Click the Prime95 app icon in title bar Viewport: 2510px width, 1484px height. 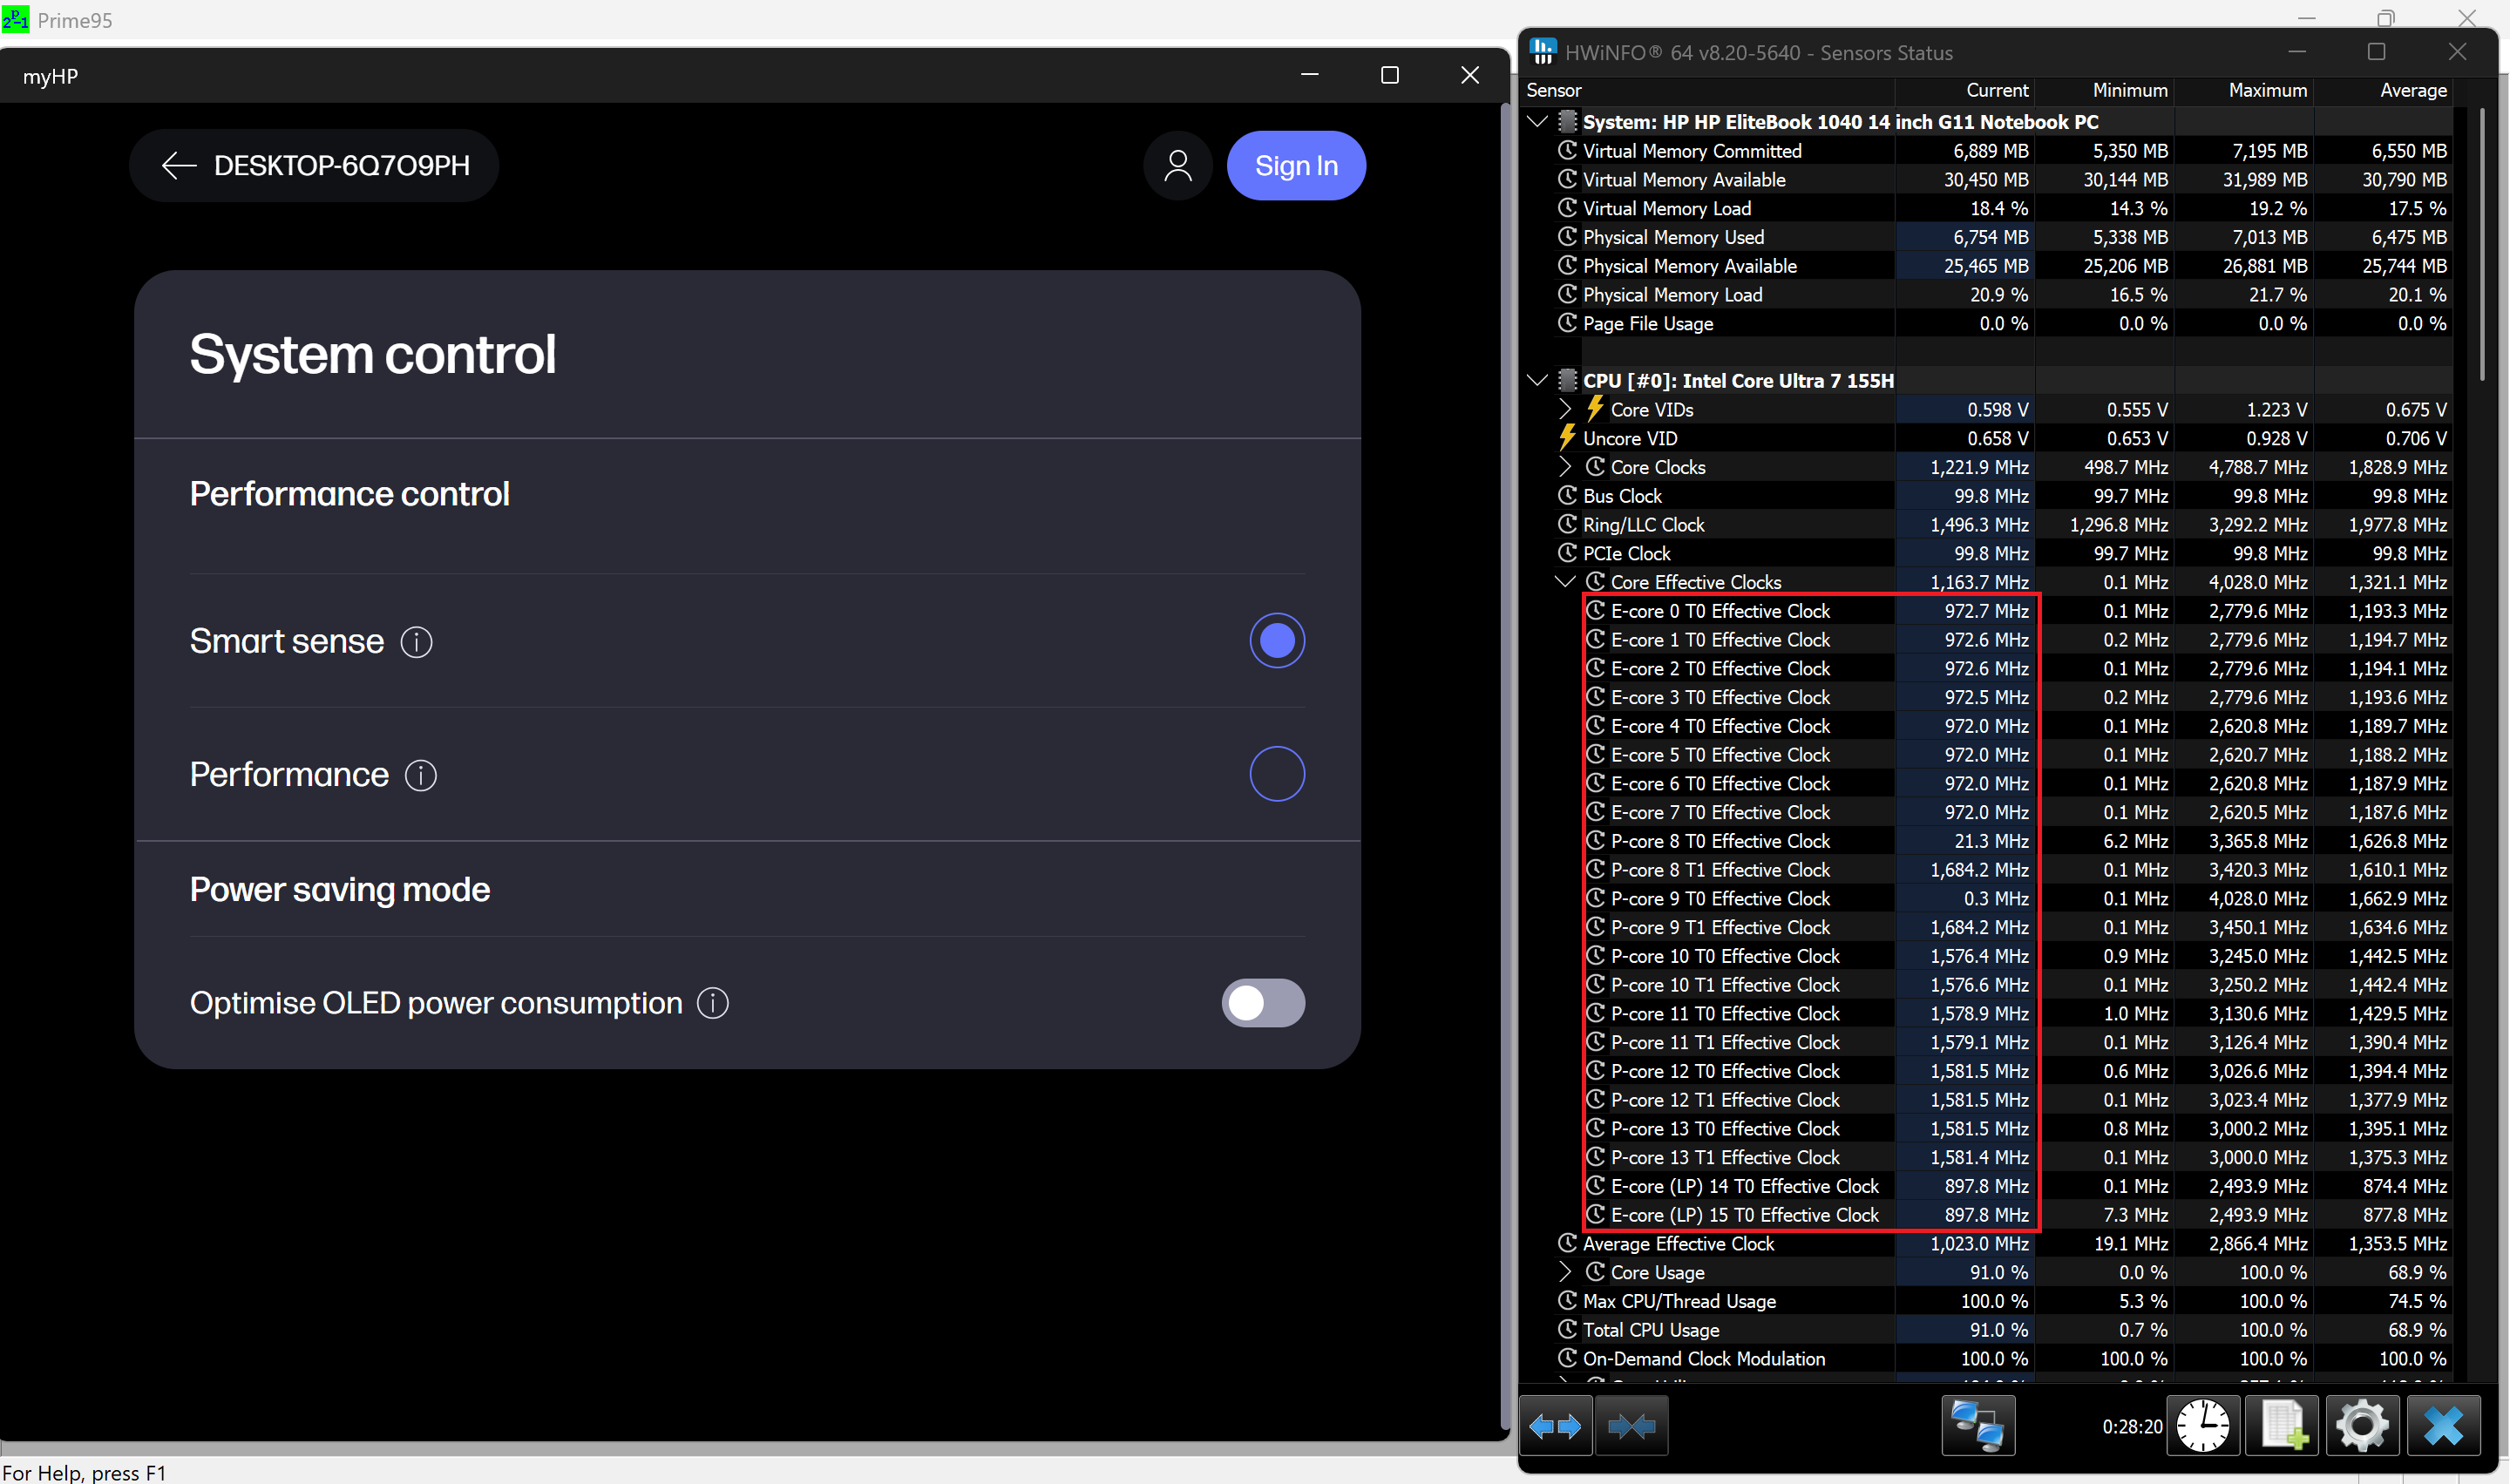pyautogui.click(x=15, y=19)
